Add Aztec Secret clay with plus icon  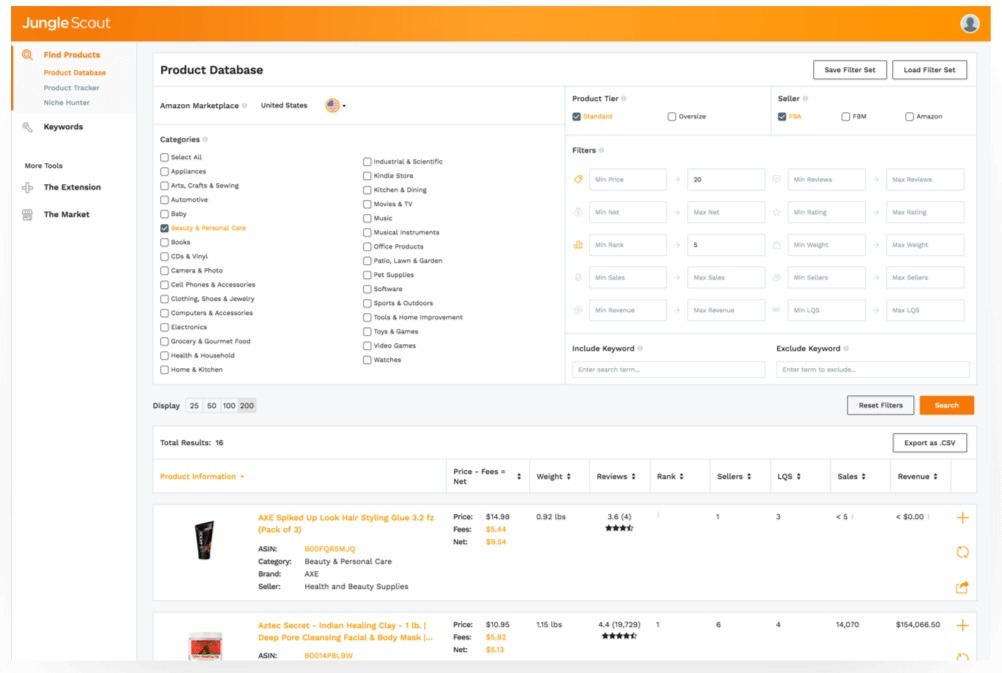962,626
